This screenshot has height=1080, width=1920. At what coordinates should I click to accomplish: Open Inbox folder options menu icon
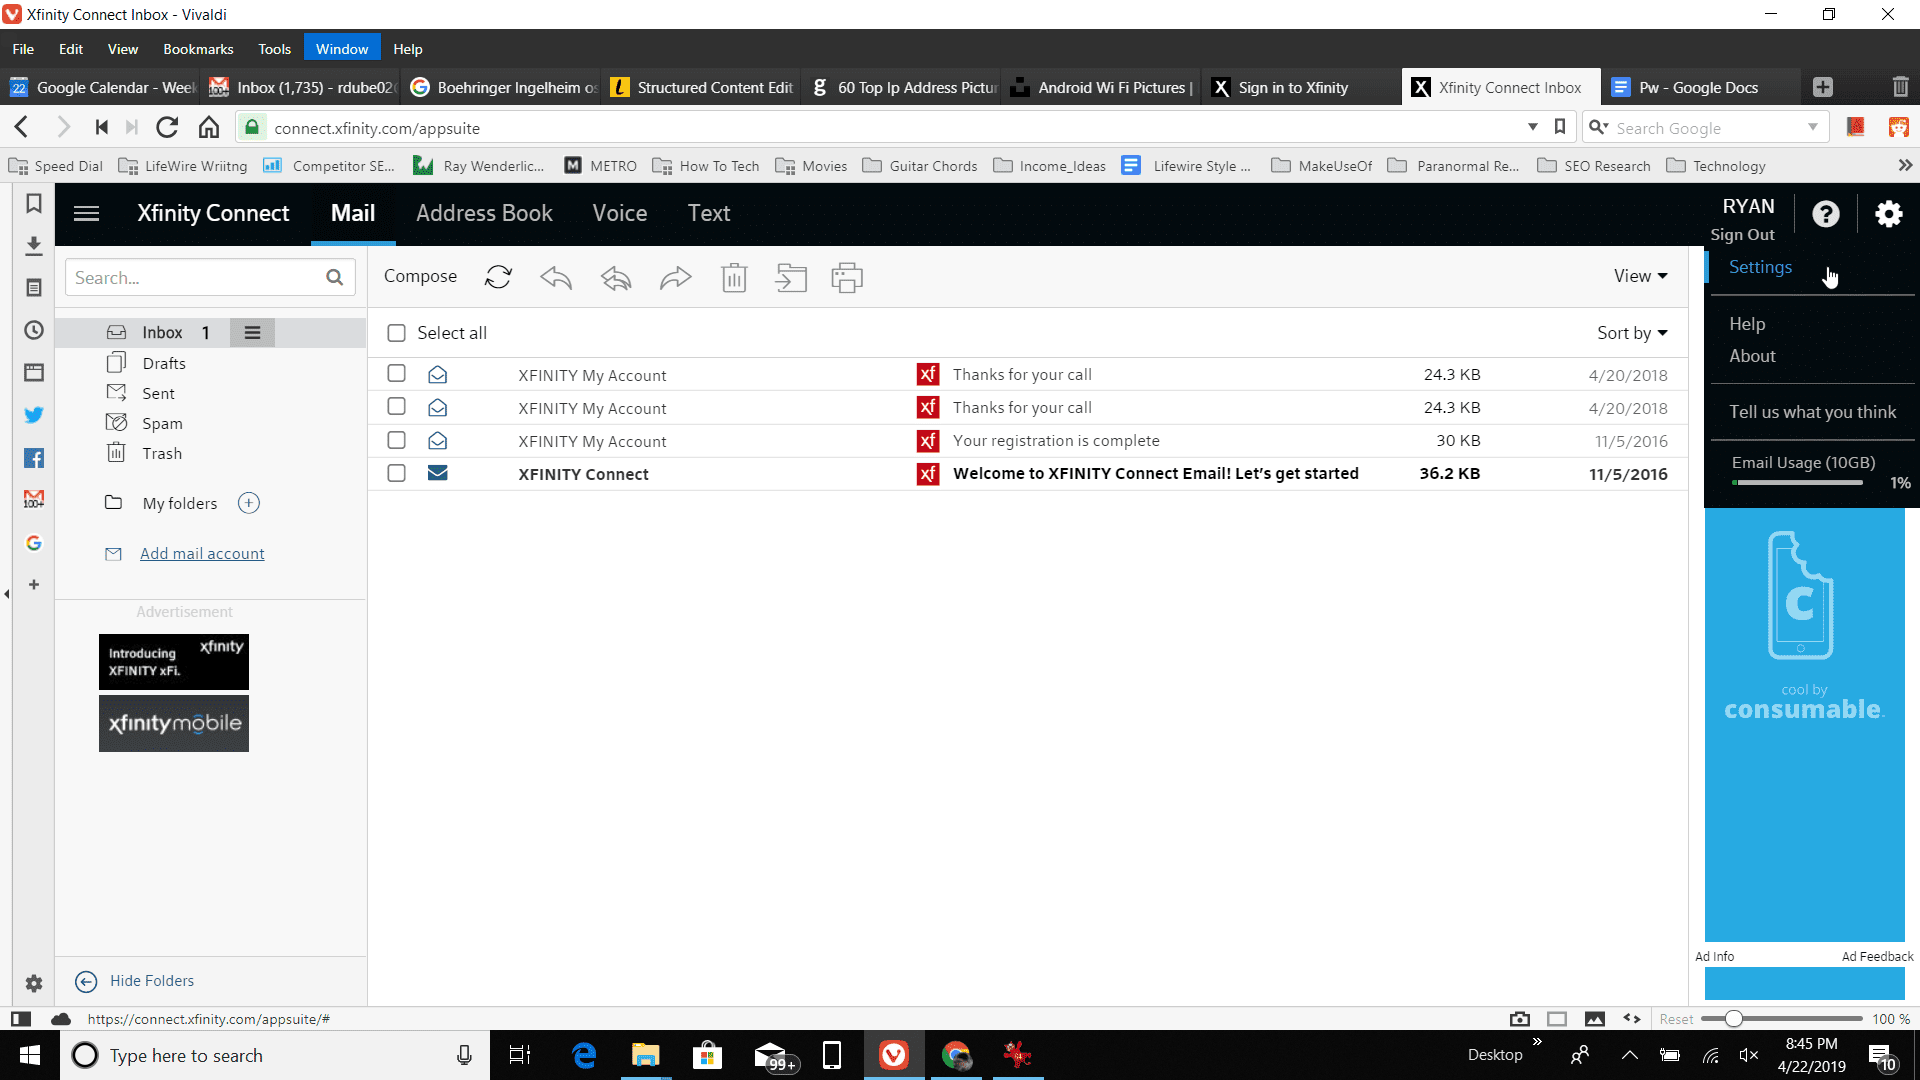tap(252, 332)
